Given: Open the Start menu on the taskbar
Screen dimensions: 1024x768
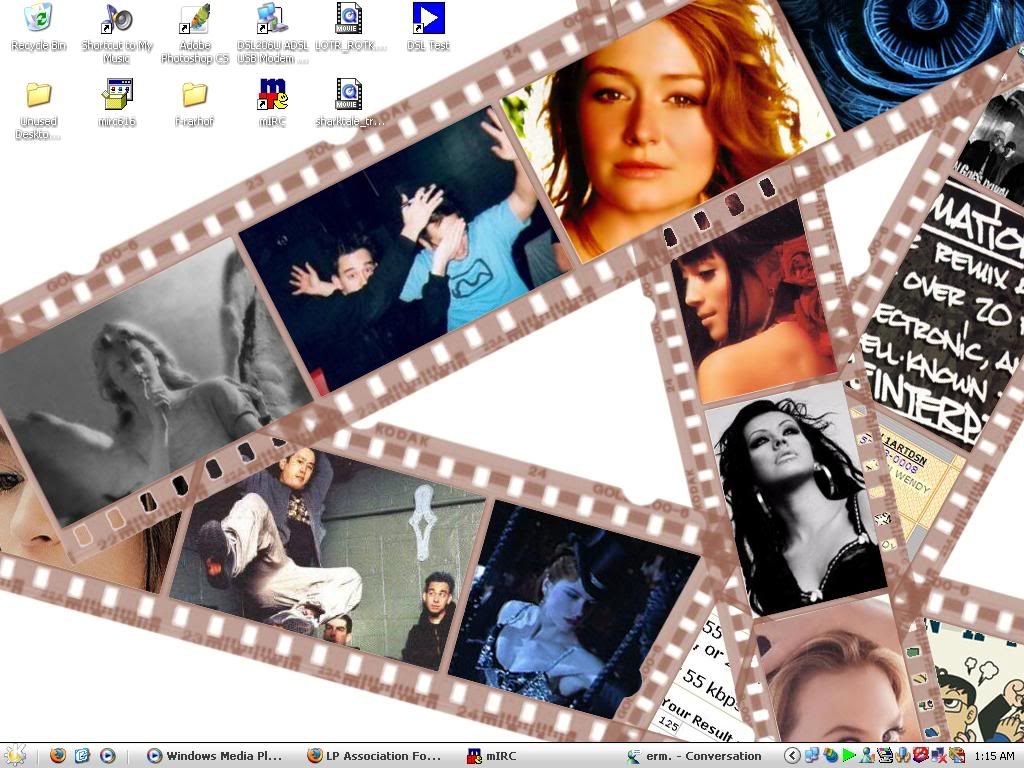Looking at the screenshot, I should pyautogui.click(x=14, y=756).
